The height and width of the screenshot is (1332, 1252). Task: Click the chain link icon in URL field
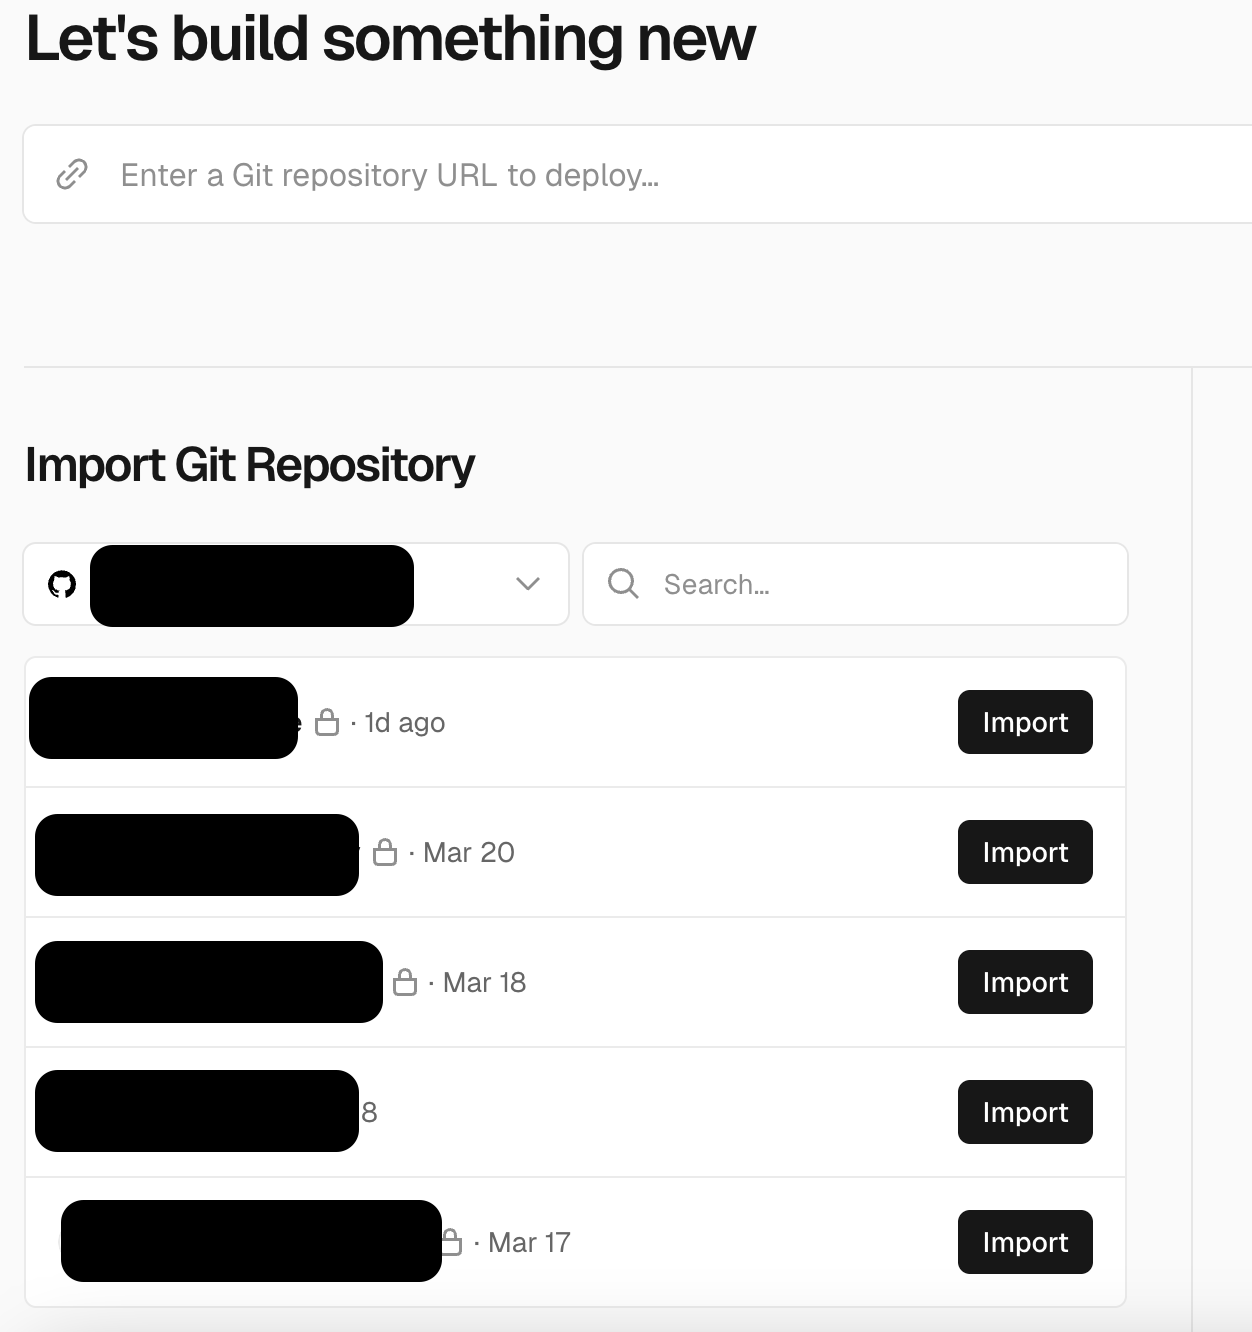click(x=72, y=175)
